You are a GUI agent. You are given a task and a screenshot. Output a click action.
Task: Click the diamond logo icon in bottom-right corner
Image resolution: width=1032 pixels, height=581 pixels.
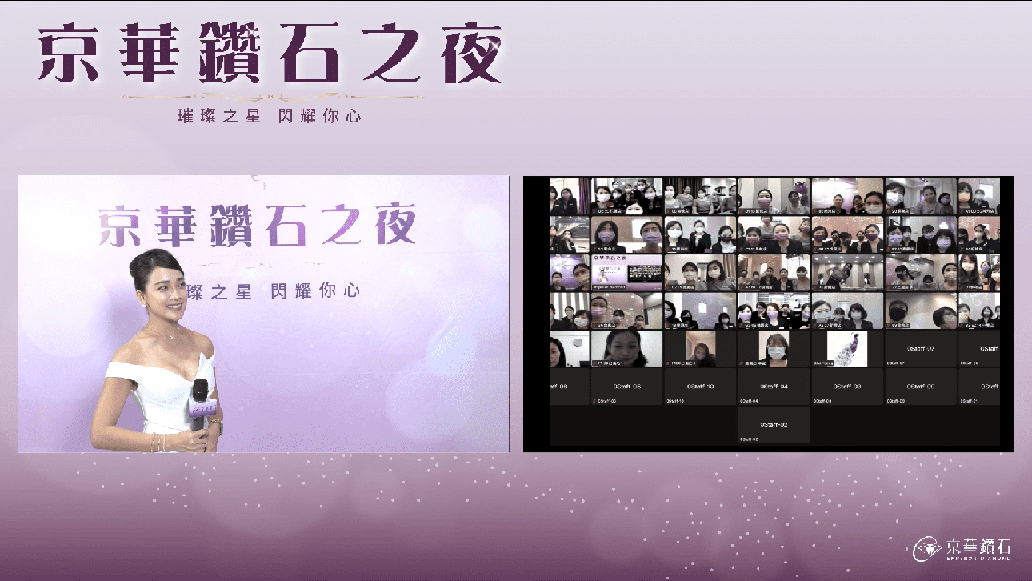926,548
